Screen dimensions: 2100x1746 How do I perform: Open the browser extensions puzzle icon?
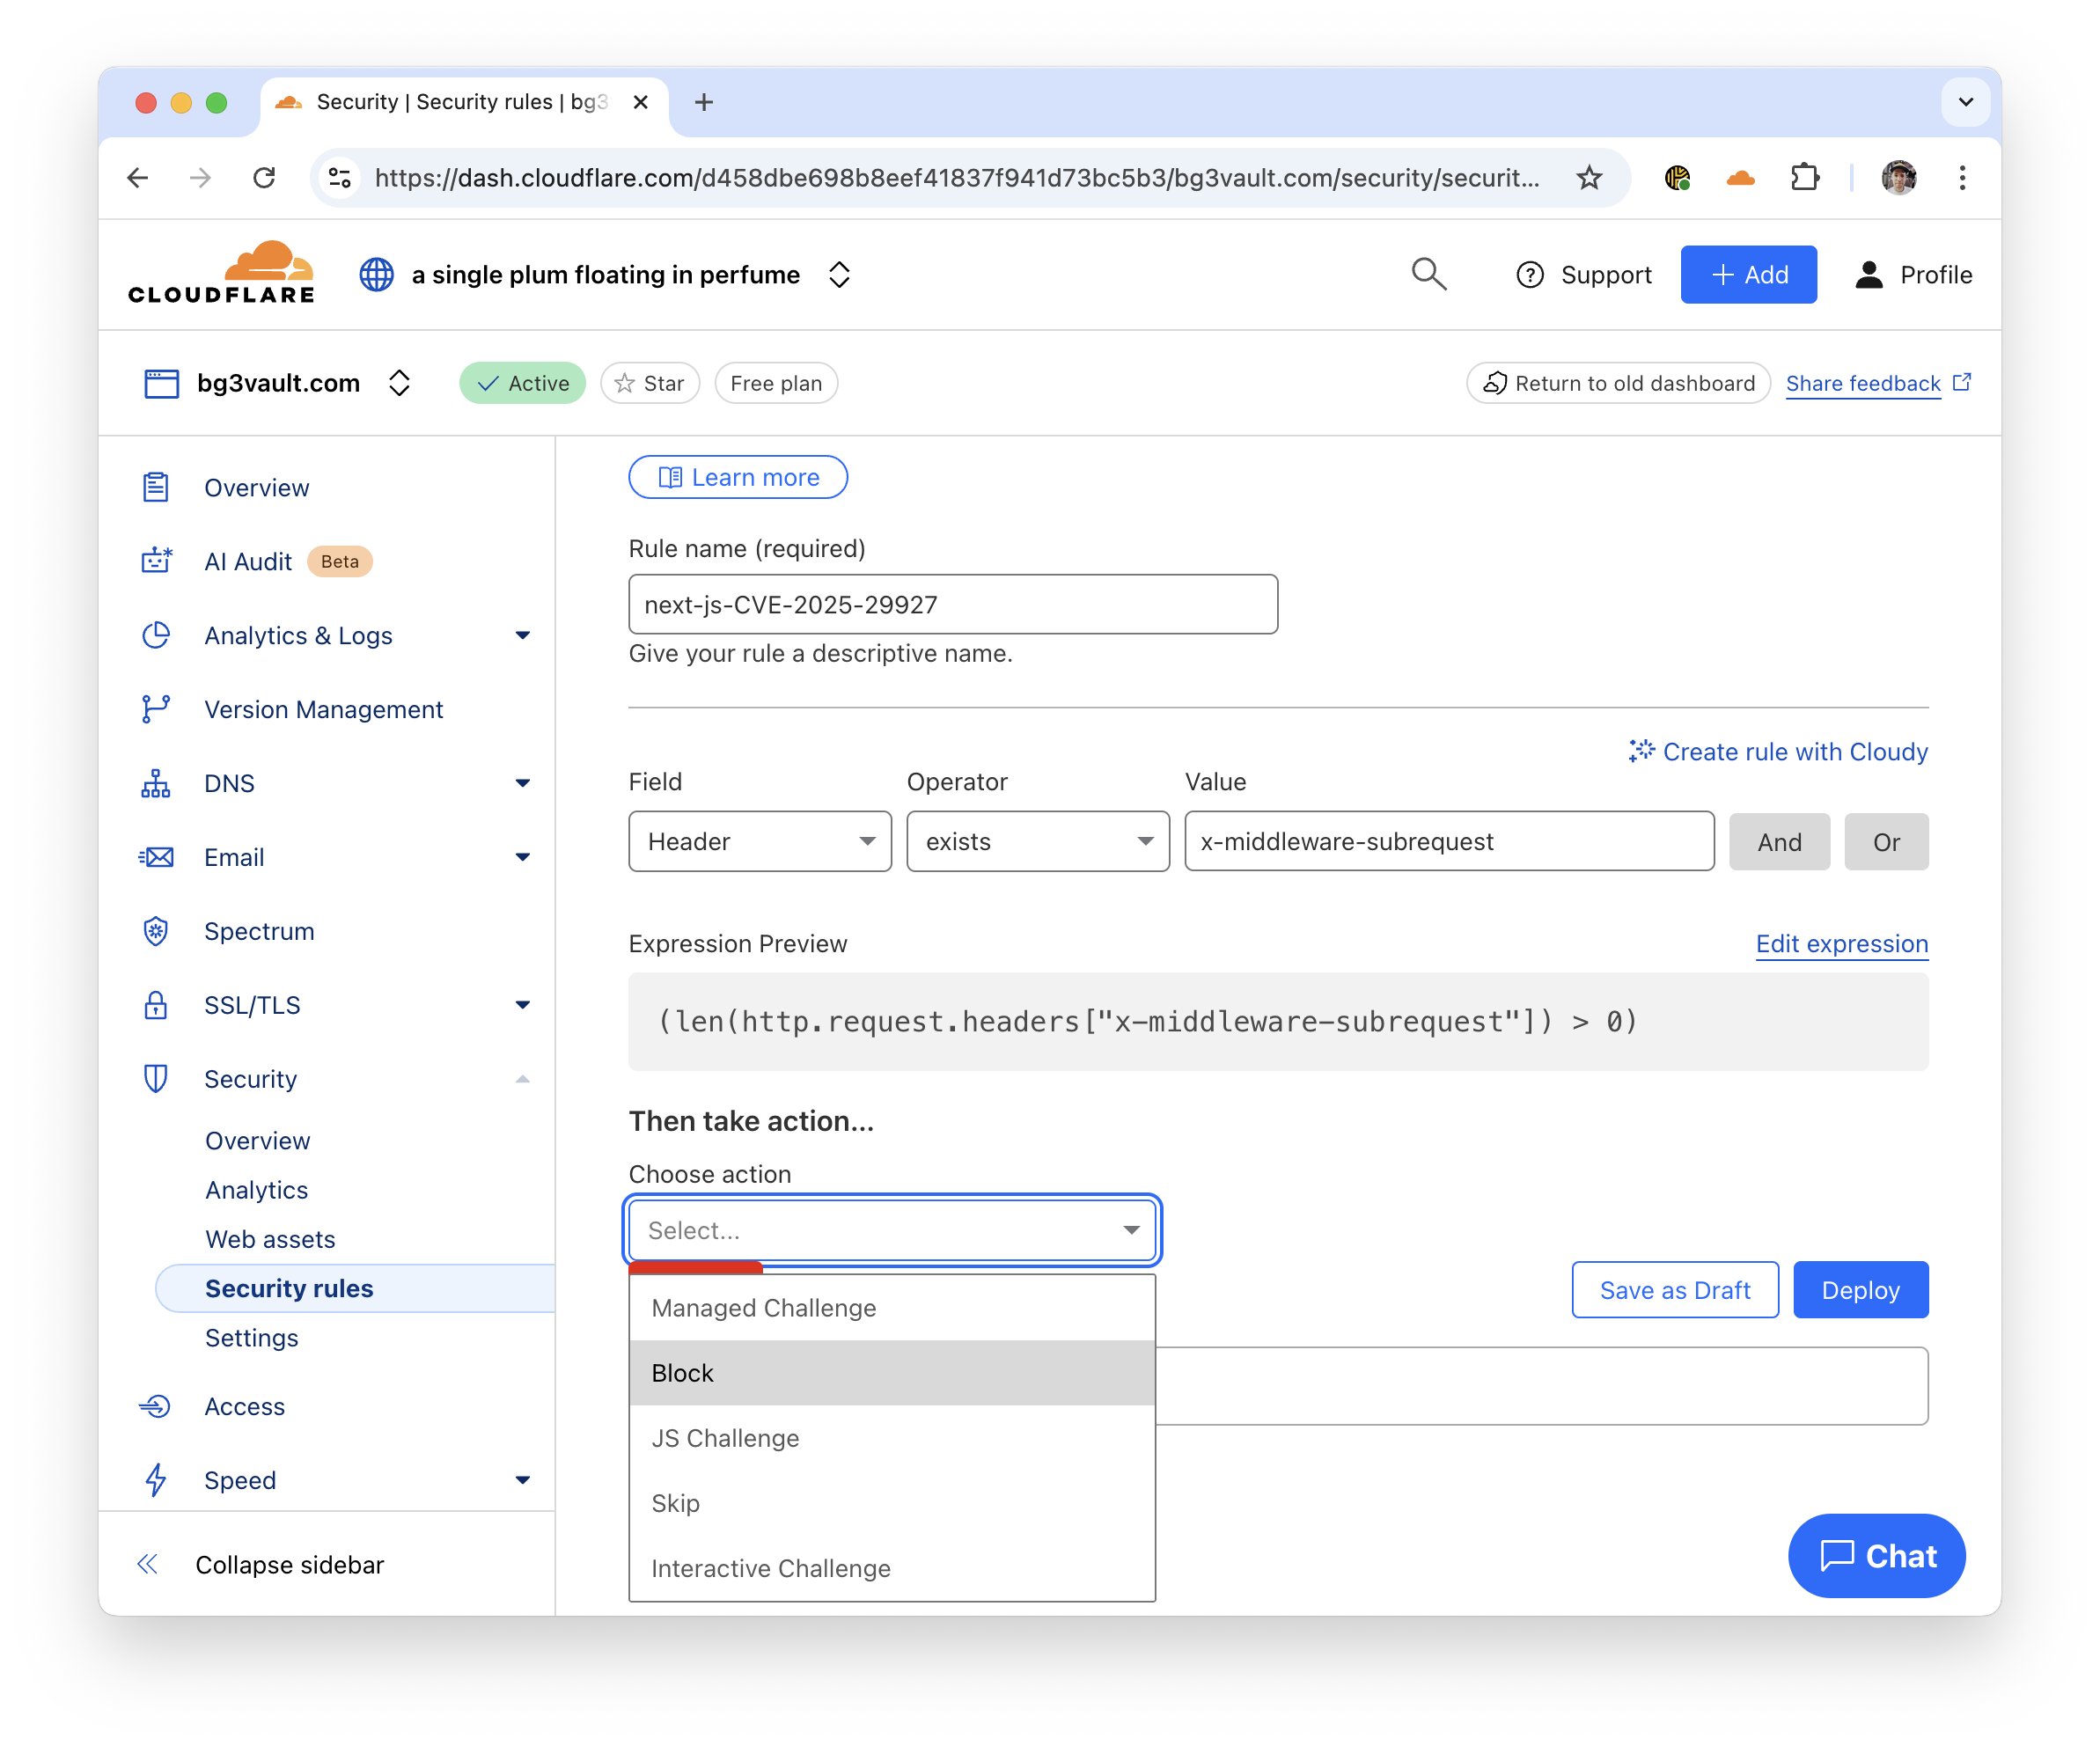click(1804, 178)
